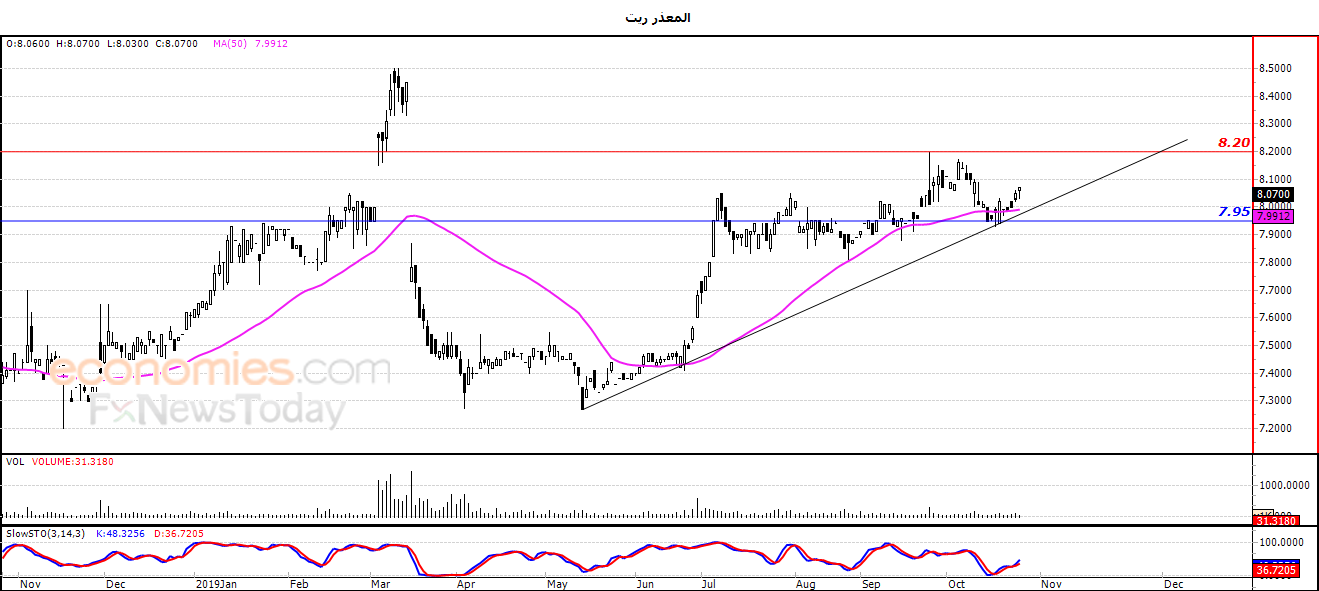Viewport: 1319px width, 591px height.
Task: Click the "8.5000" price axis label
Action: tap(1275, 69)
